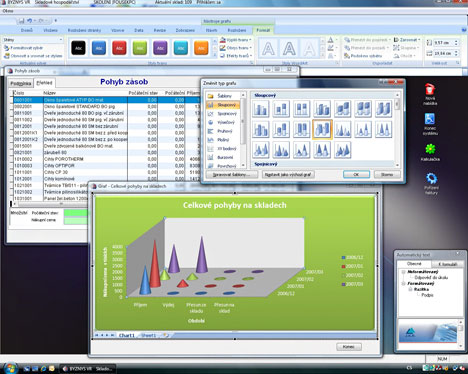The width and height of the screenshot is (468, 374).
Task: Launch the Kalkulačka desktop icon
Action: tap(430, 152)
